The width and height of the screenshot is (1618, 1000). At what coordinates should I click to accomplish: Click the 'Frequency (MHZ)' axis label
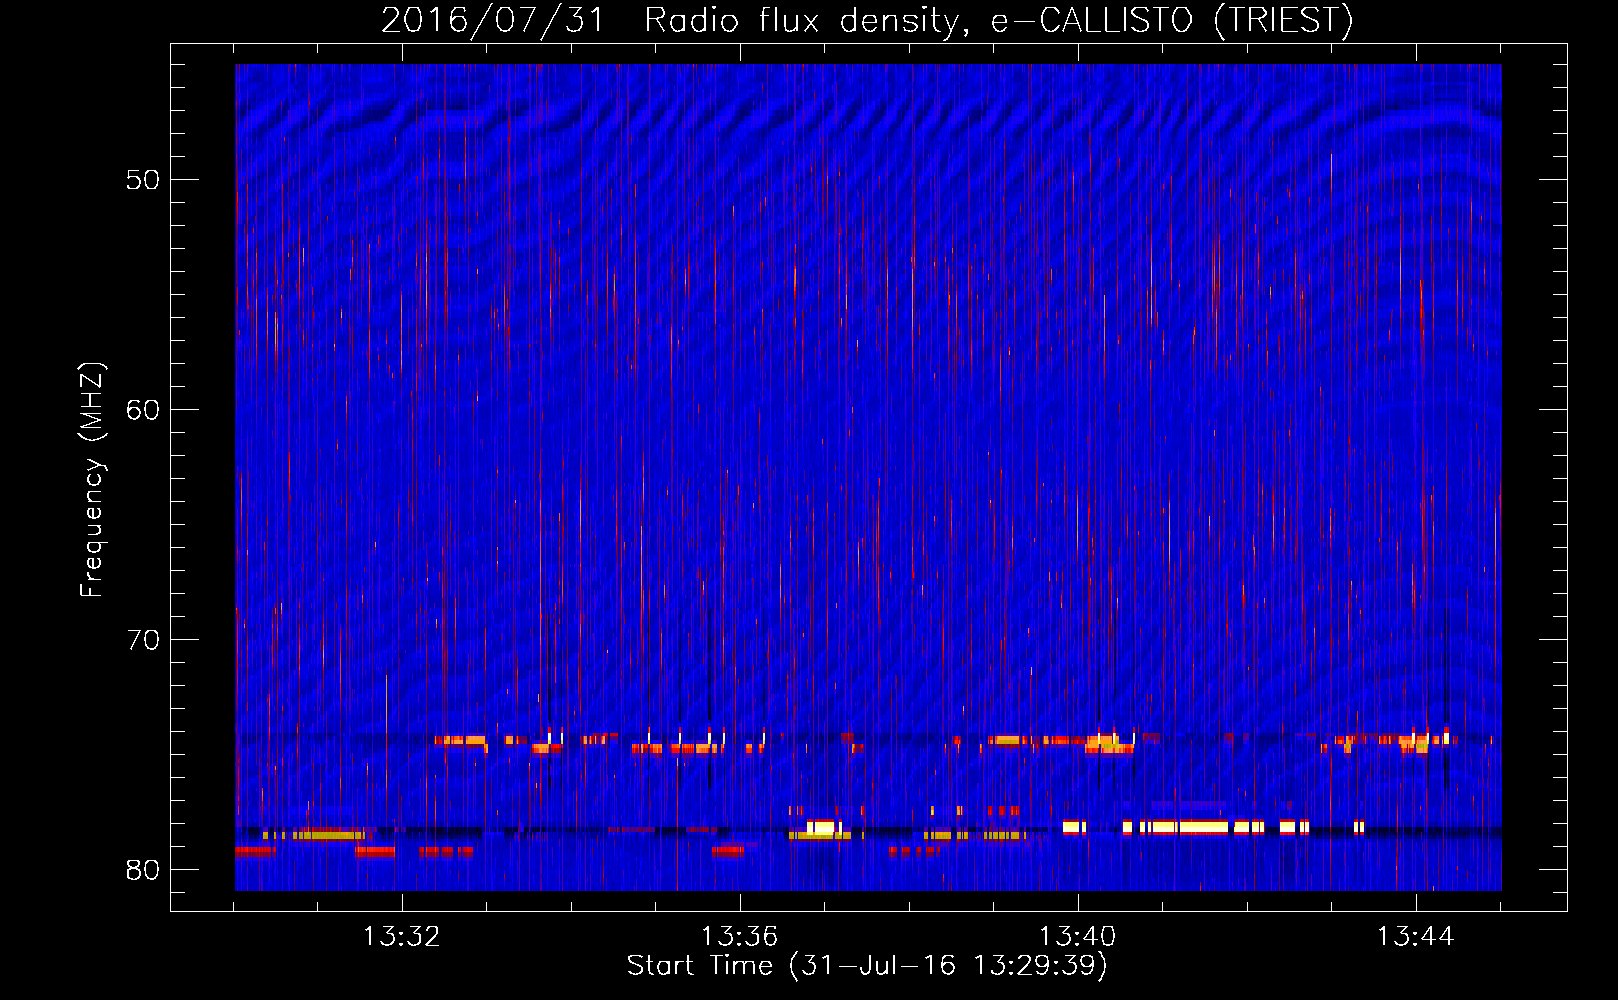pos(91,480)
